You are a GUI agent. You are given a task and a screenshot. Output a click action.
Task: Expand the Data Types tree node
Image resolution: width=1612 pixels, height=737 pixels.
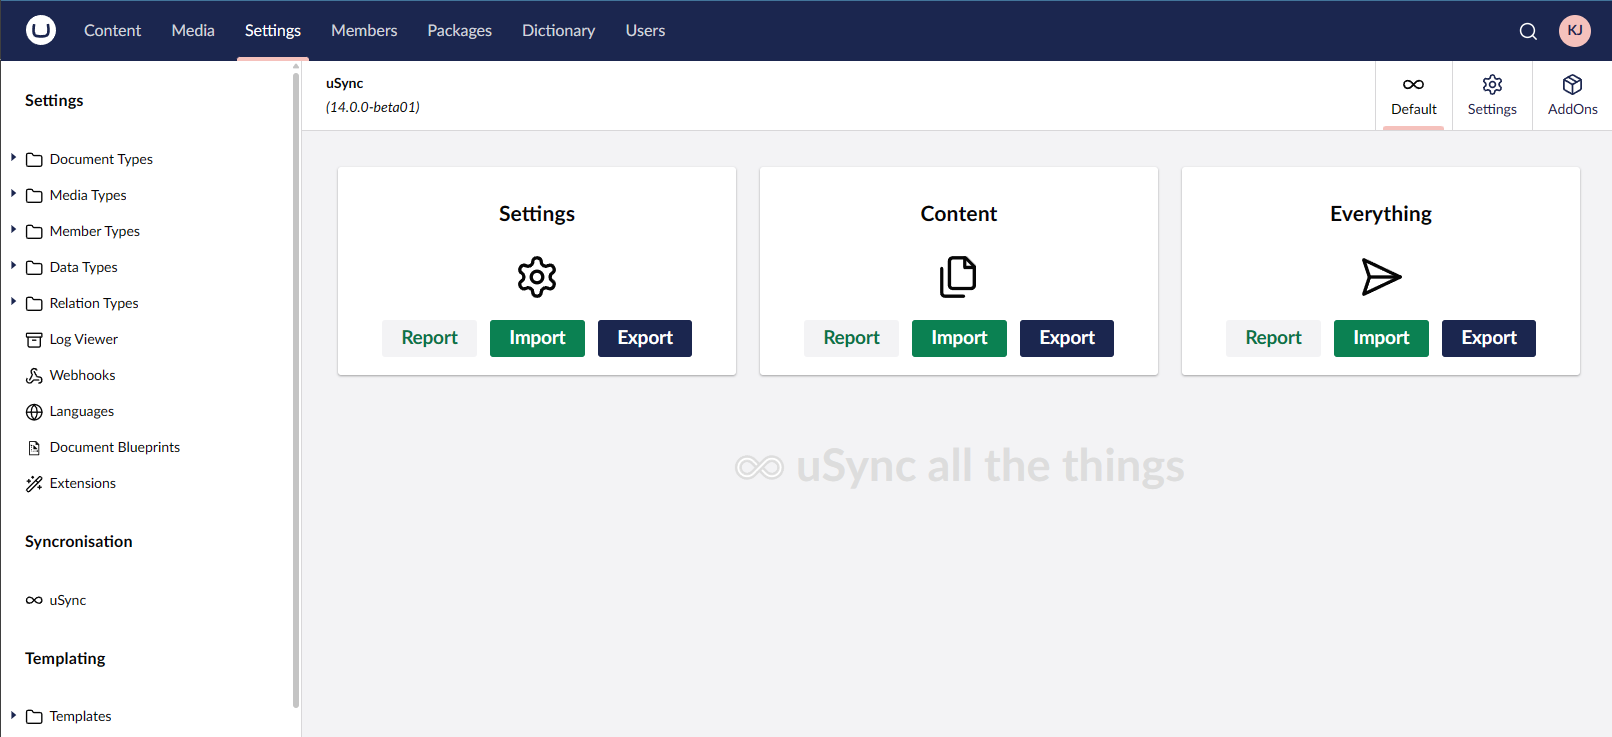tap(13, 266)
